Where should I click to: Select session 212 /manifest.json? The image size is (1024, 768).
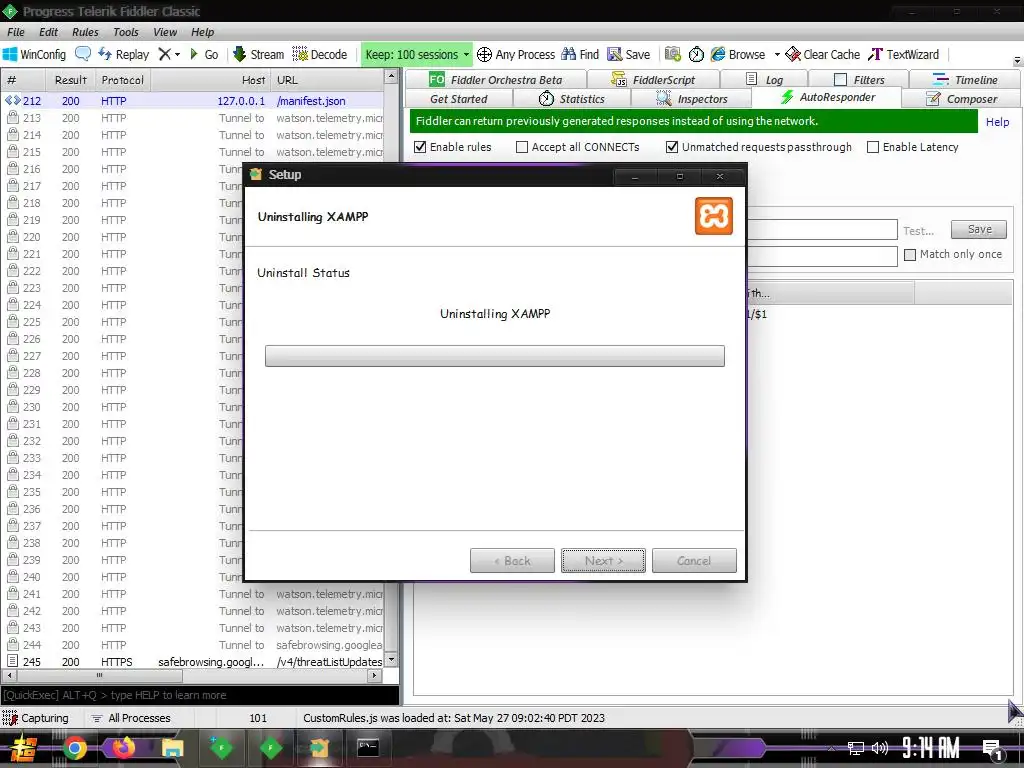(193, 101)
